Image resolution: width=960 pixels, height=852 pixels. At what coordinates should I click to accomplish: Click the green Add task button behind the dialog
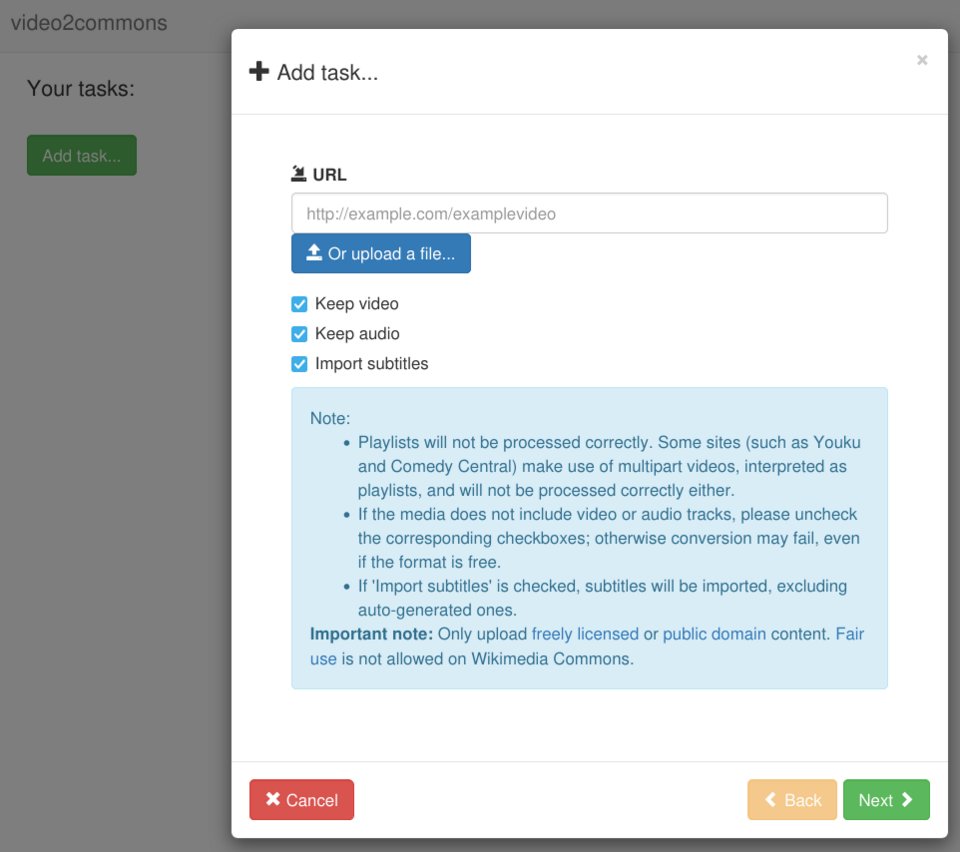[81, 155]
